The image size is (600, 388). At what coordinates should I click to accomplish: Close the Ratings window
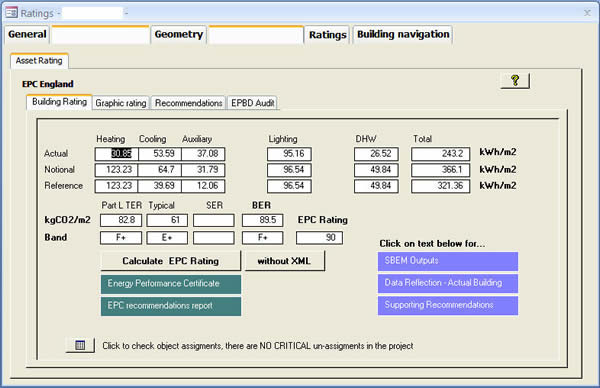(587, 13)
